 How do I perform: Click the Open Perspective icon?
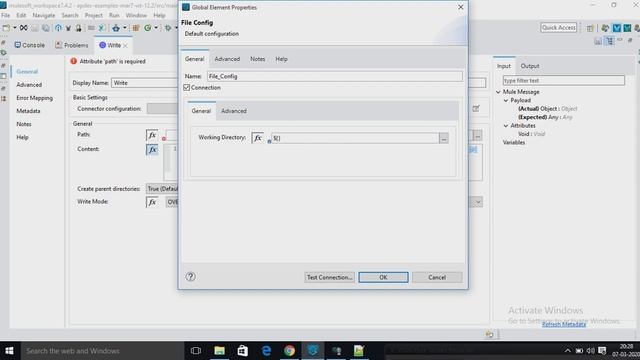(x=590, y=28)
